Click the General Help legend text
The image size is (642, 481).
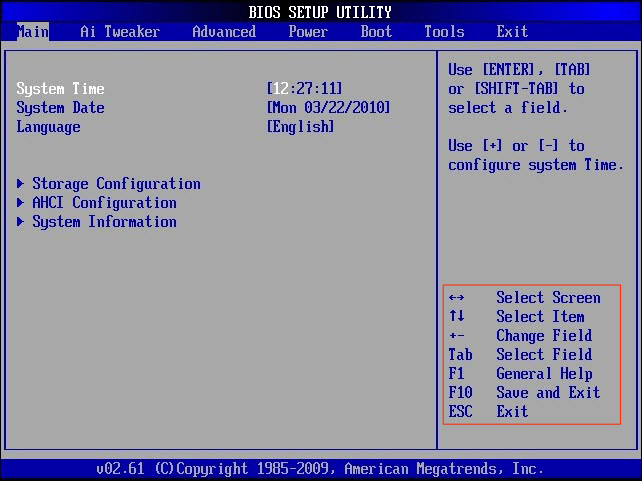[x=544, y=374]
